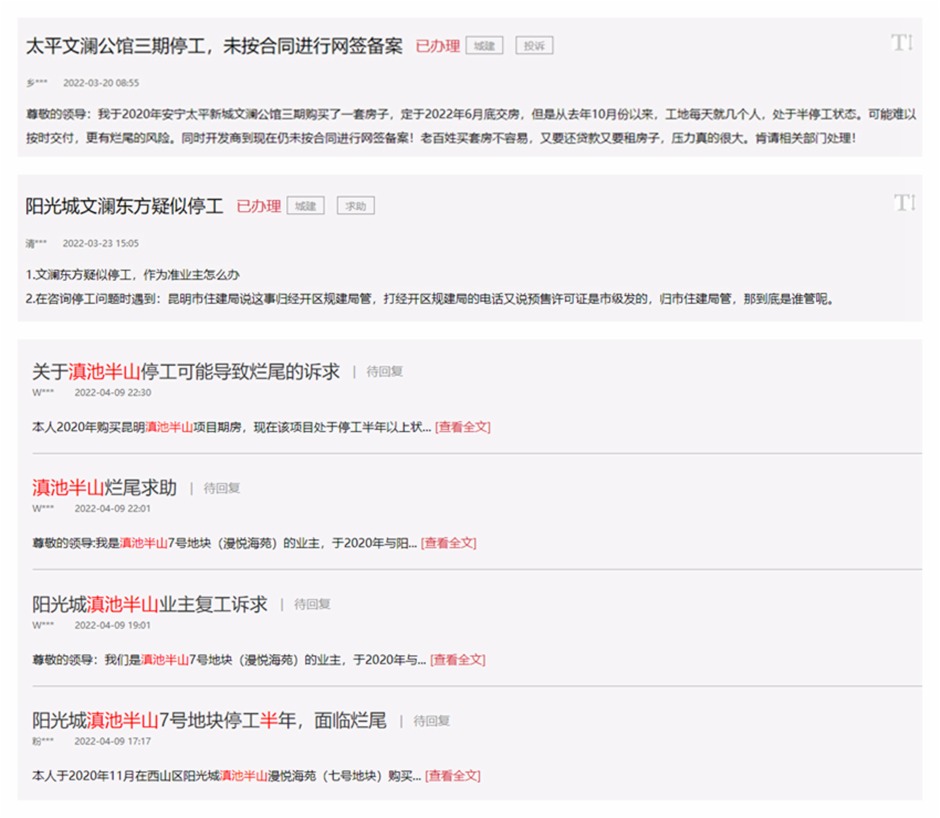Click 已办理 status on 太平文澜公馆 post

point(437,46)
